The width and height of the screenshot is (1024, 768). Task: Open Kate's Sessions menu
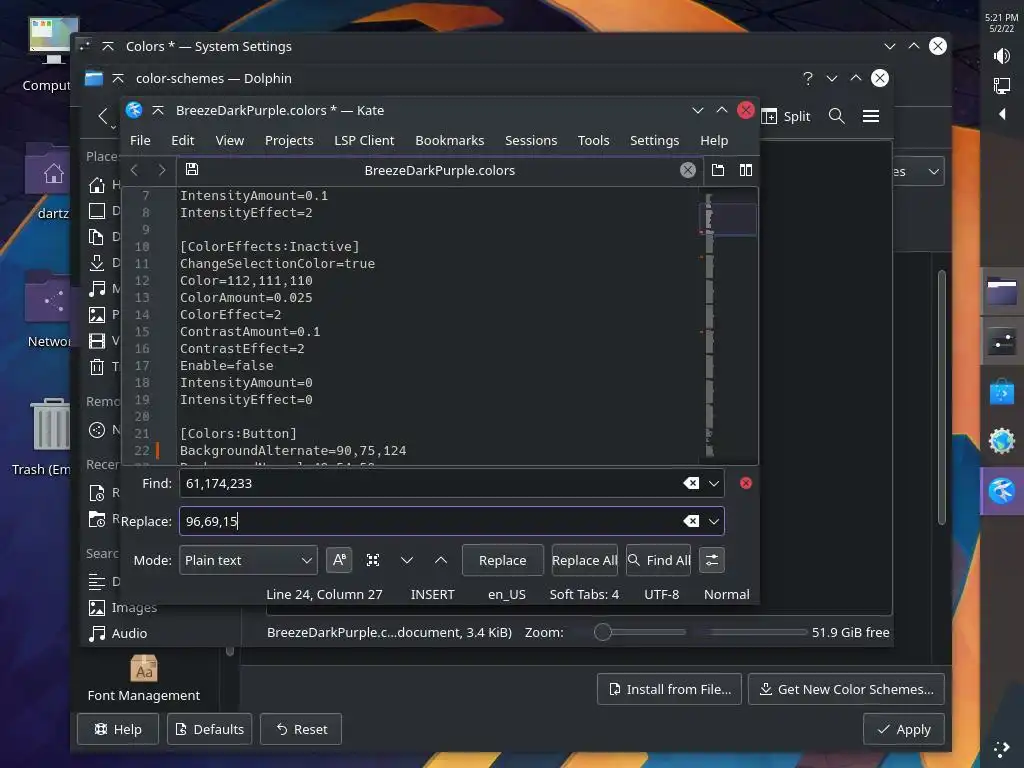pyautogui.click(x=530, y=140)
